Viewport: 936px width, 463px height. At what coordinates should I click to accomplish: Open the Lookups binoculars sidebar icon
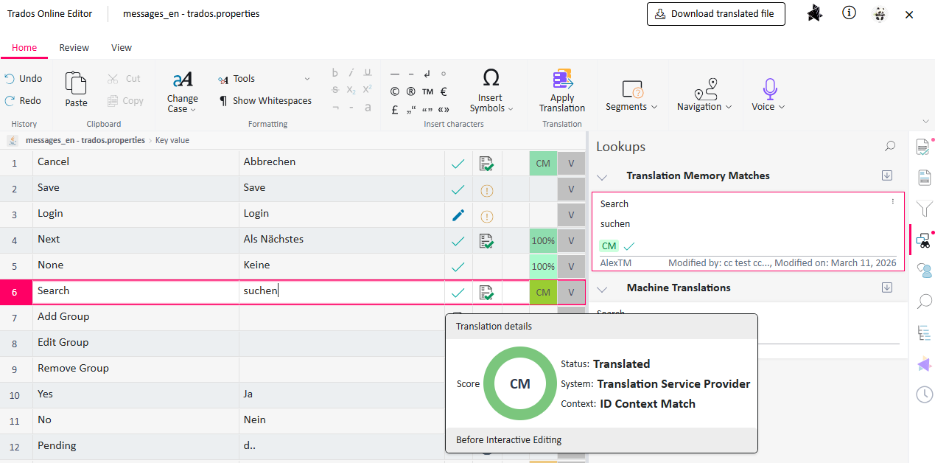[x=923, y=240]
